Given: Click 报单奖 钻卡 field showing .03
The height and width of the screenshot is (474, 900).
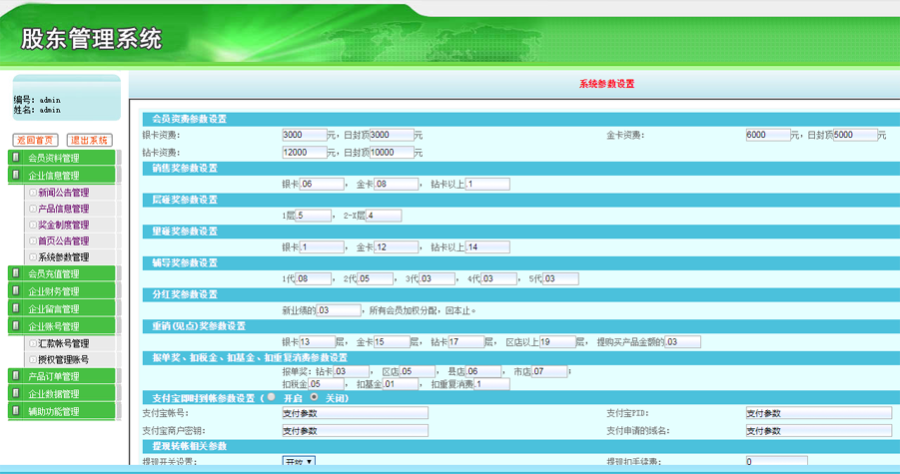Looking at the screenshot, I should click(x=351, y=372).
